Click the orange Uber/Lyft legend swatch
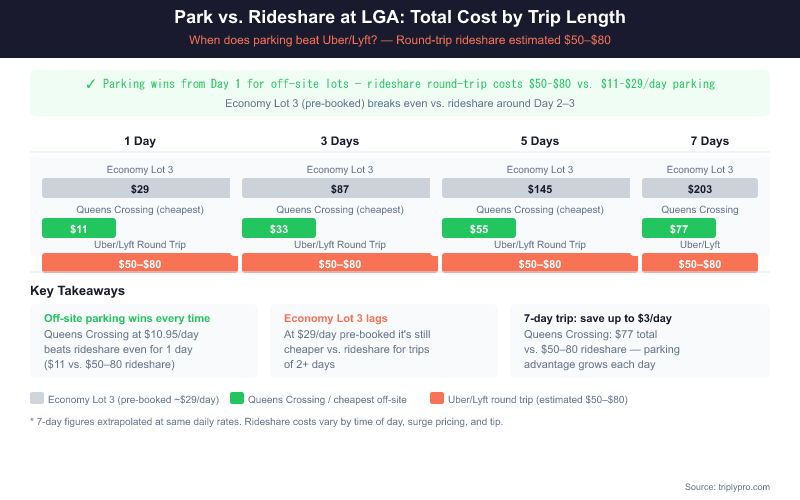This screenshot has width=800, height=500. pyautogui.click(x=437, y=398)
